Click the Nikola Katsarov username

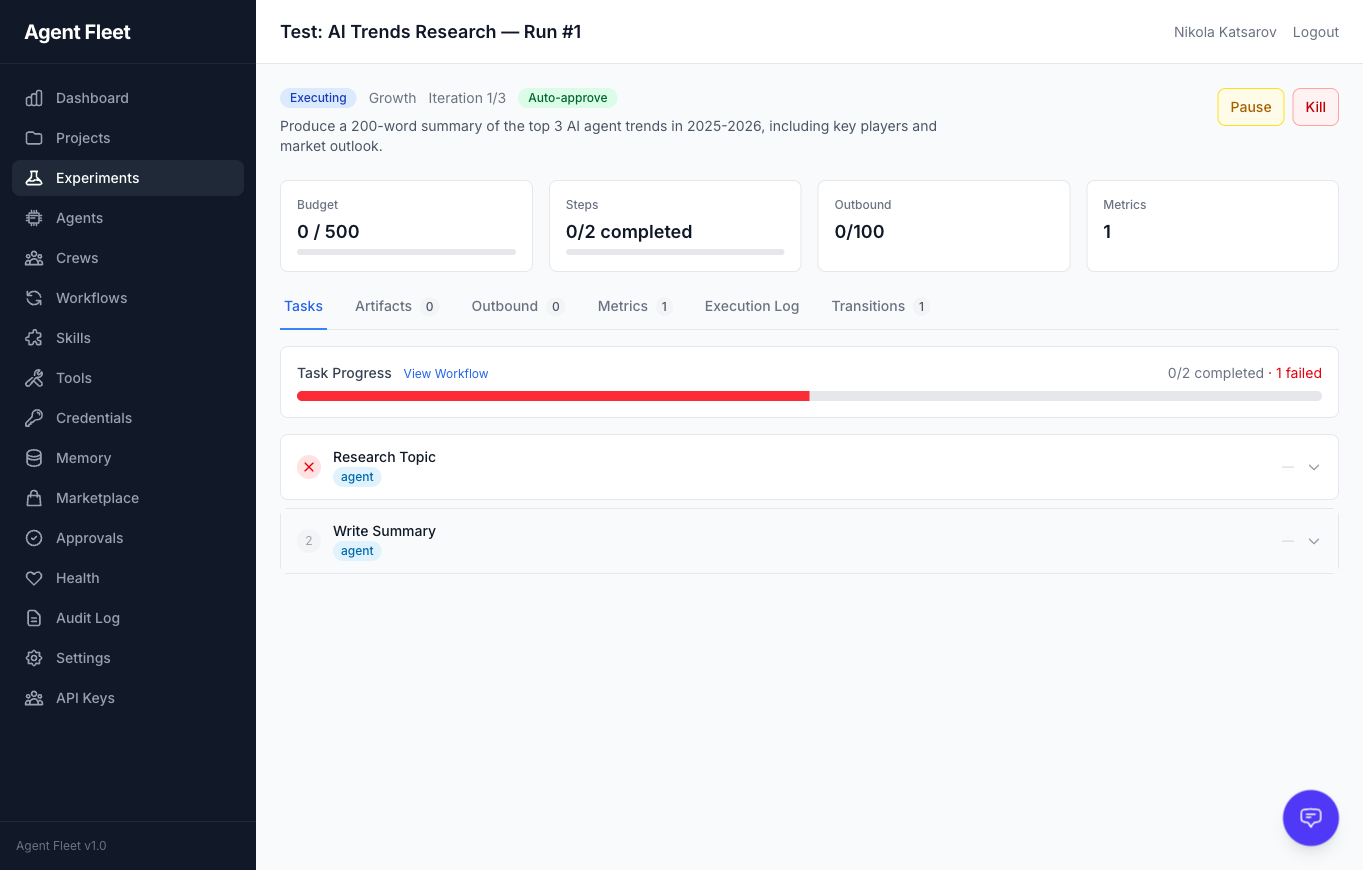point(1225,32)
